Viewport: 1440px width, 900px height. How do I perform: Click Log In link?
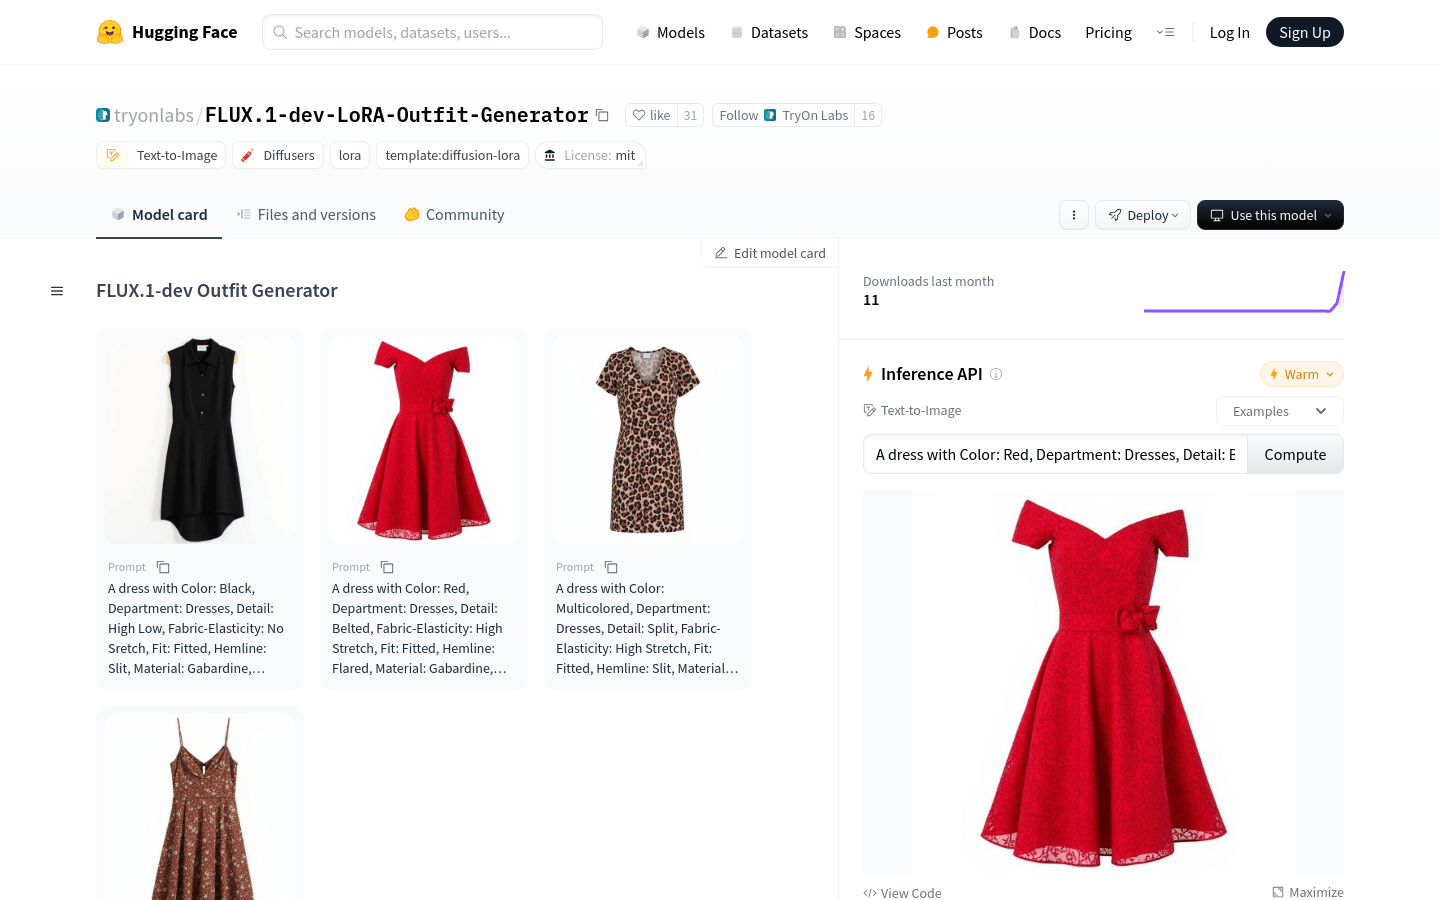(x=1229, y=32)
